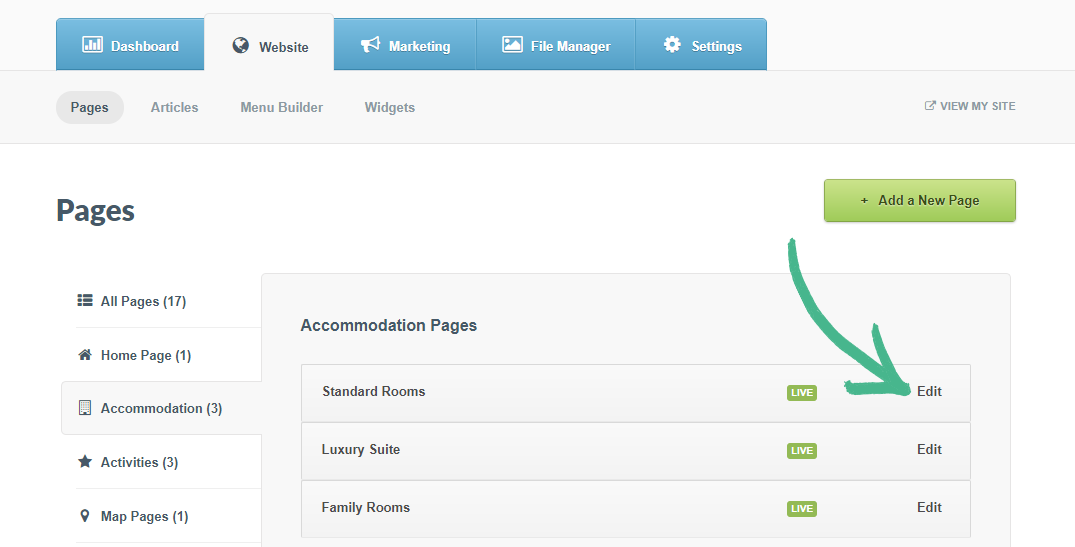Click the Settings gear icon
This screenshot has height=547, width=1075.
tap(672, 45)
